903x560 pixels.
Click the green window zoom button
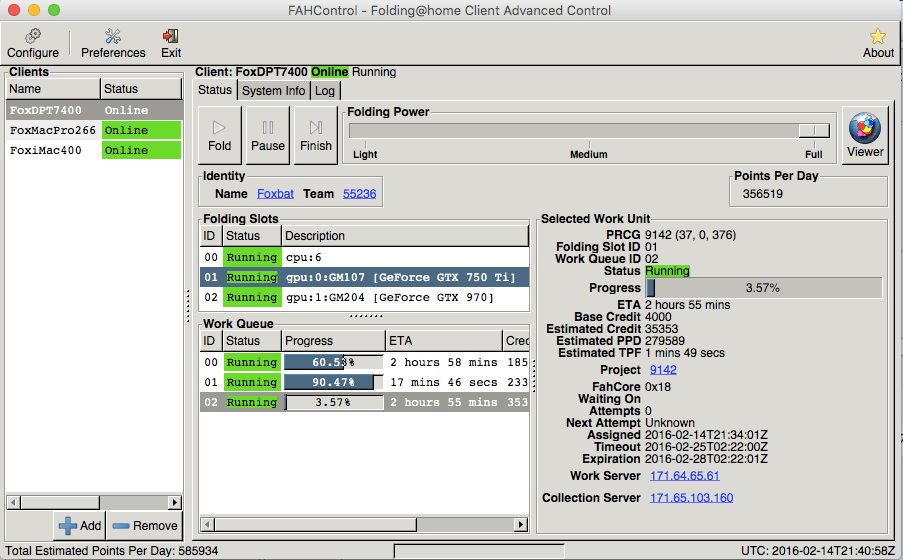click(54, 10)
